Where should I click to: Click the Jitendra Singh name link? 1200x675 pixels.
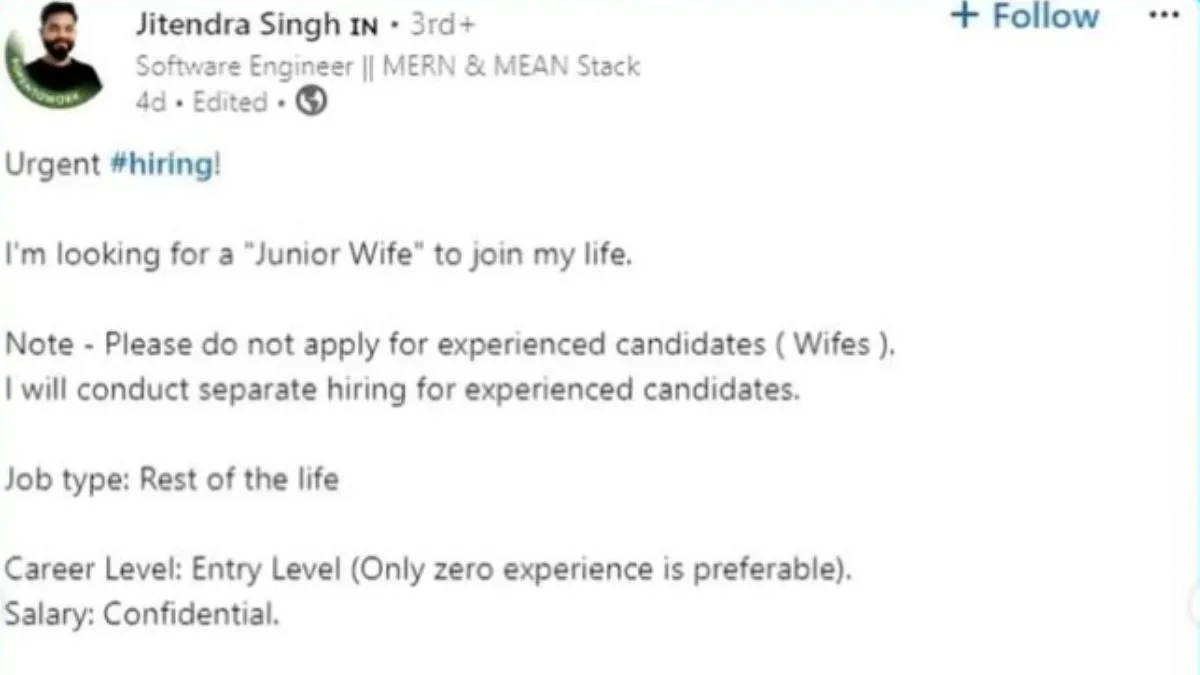(237, 27)
